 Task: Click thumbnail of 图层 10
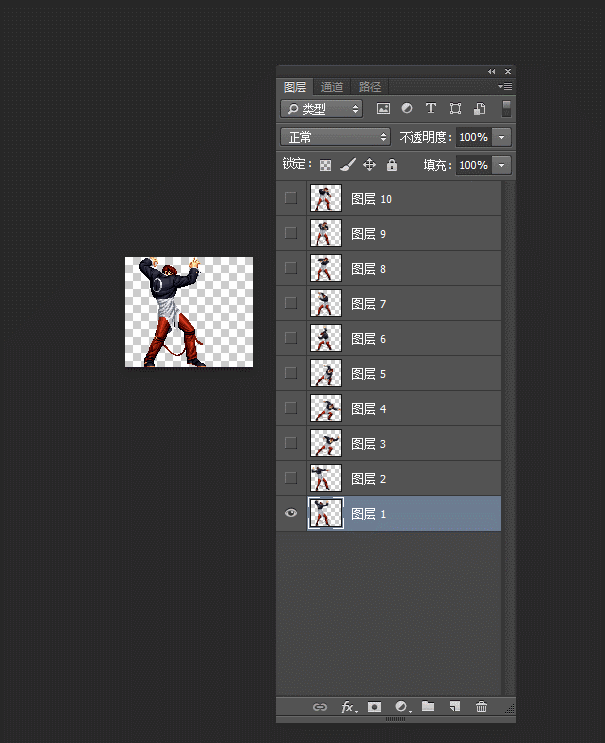(x=326, y=198)
